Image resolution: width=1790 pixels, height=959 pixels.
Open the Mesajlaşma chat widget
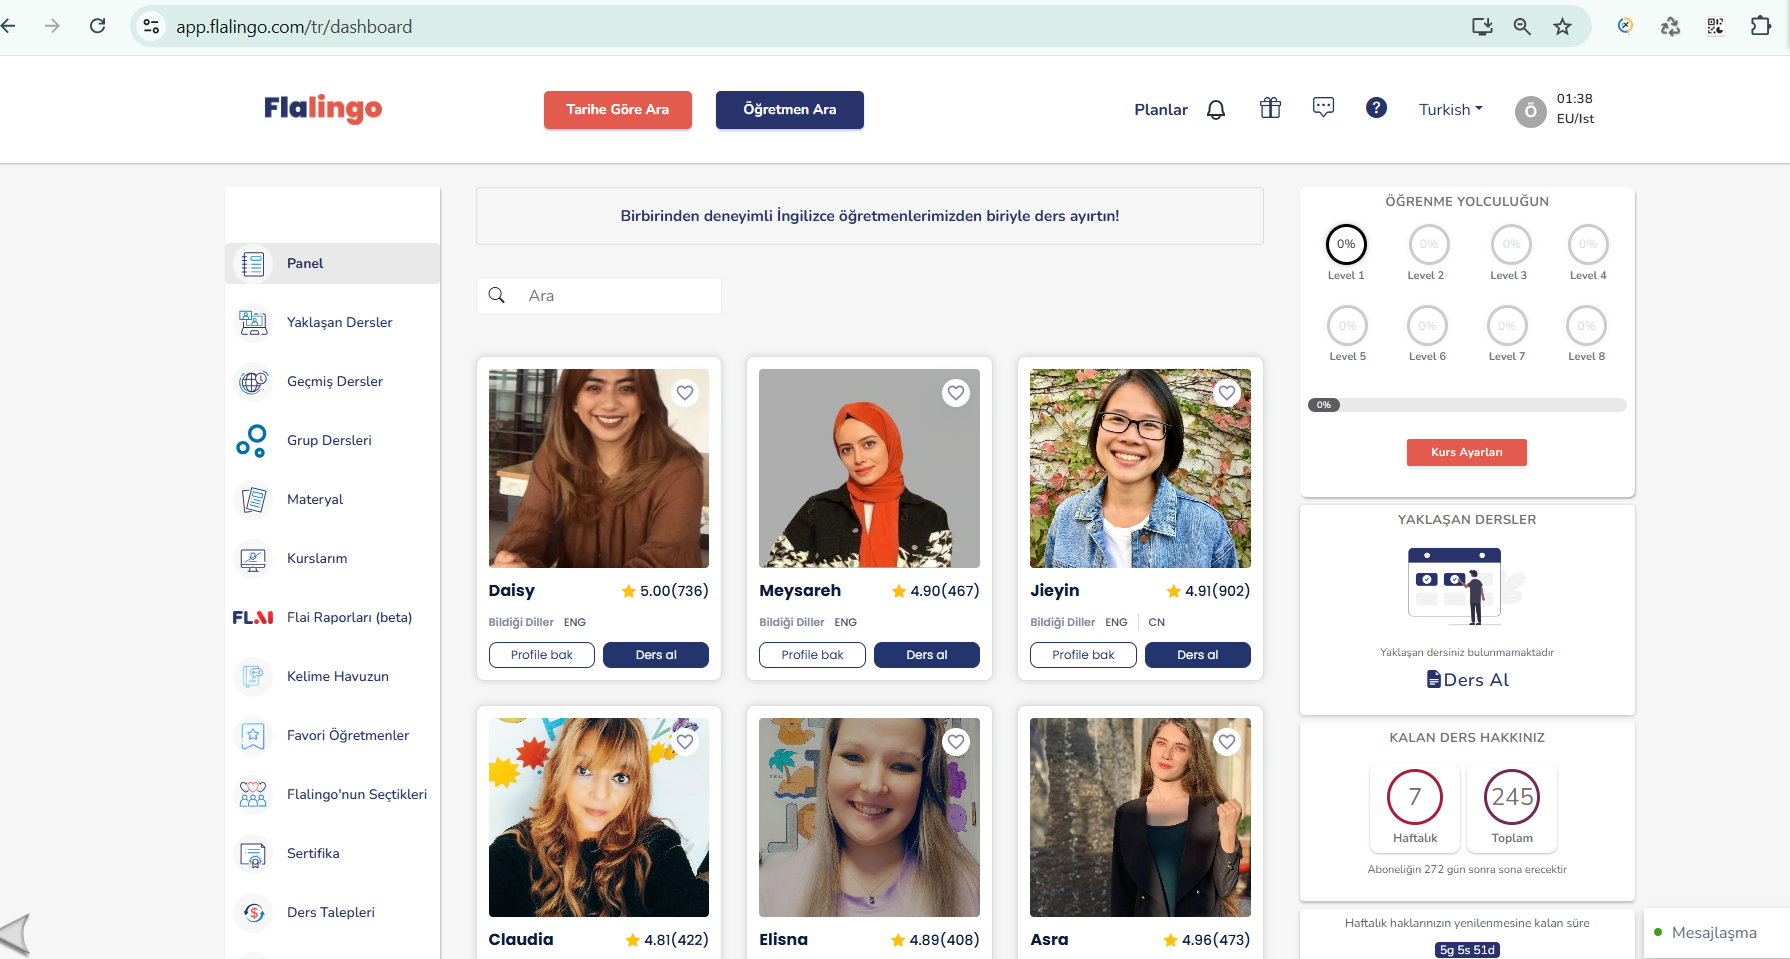coord(1717,933)
